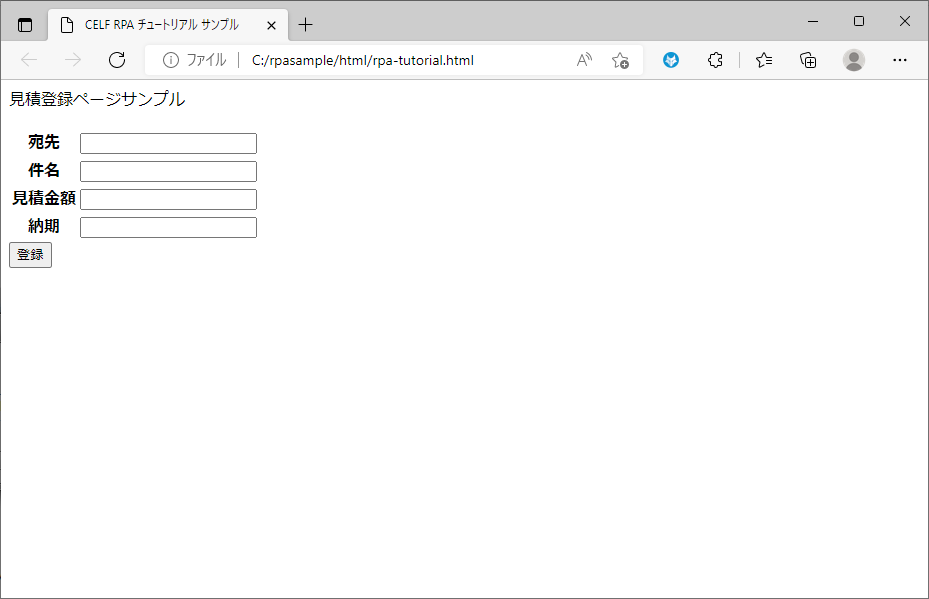
Task: Open the tab actions menu icon
Action: 25,25
